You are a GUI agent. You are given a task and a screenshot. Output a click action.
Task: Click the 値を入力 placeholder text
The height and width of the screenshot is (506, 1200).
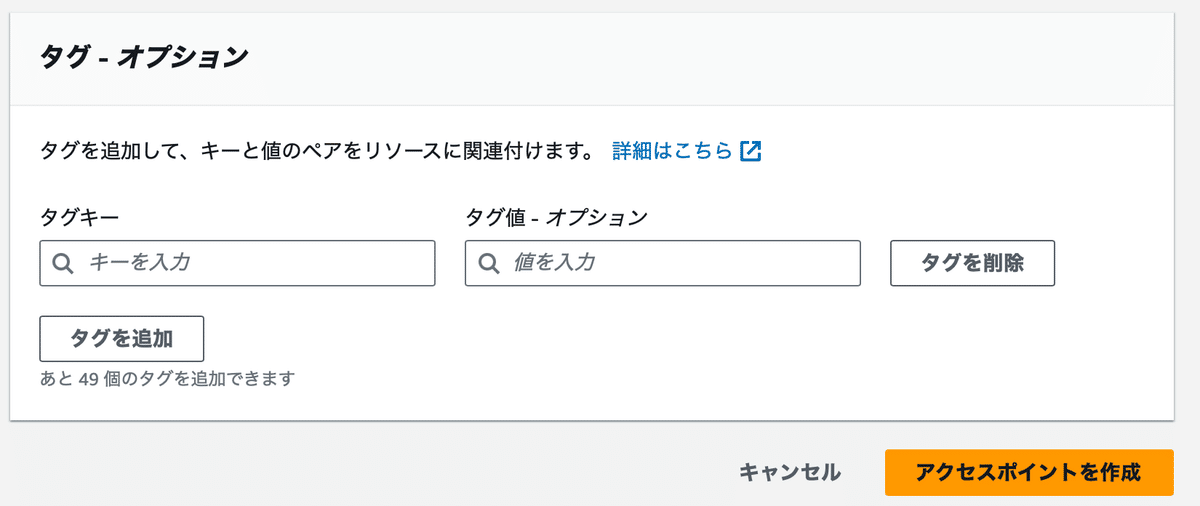click(x=554, y=263)
